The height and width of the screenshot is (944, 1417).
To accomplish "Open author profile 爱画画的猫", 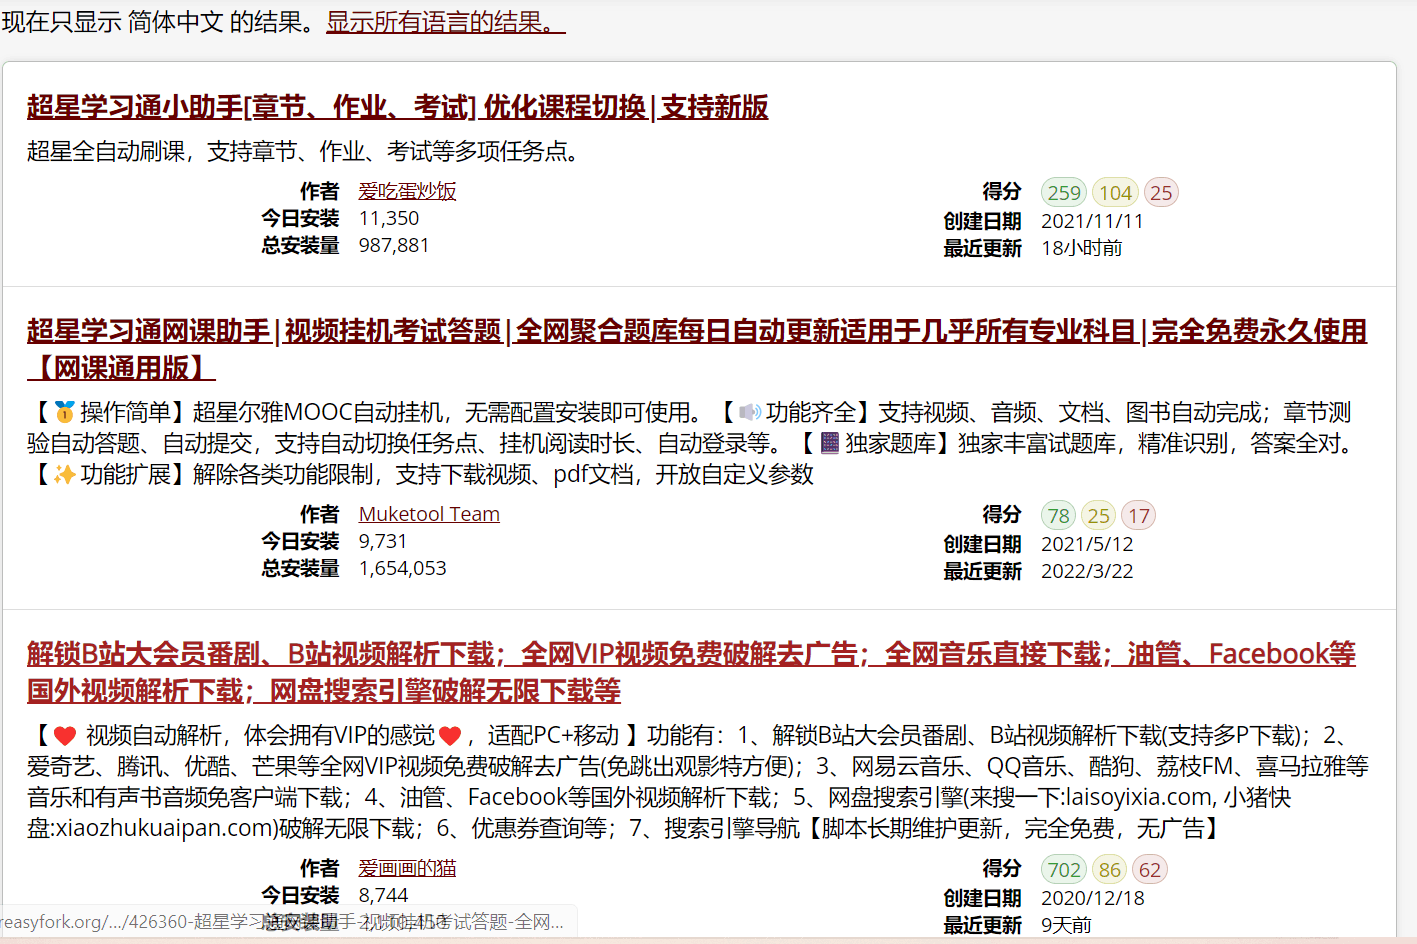I will (x=407, y=868).
